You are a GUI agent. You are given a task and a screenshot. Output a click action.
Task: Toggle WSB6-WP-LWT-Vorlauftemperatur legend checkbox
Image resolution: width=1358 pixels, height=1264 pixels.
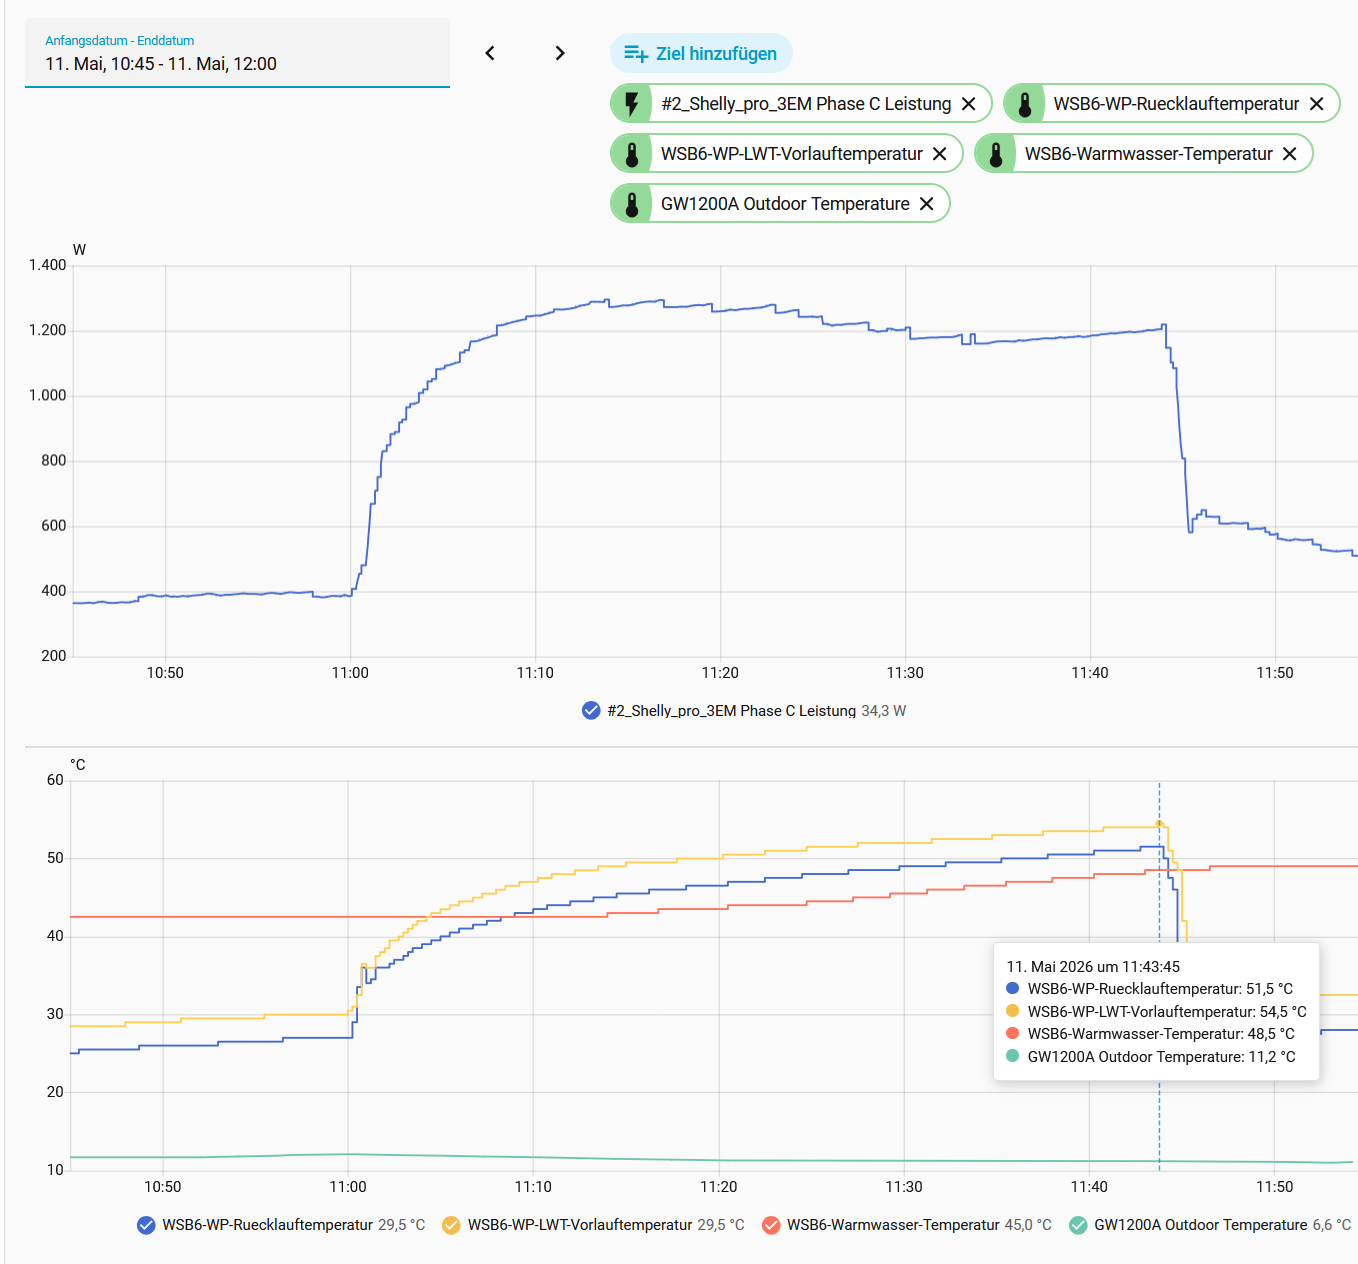tap(452, 1225)
